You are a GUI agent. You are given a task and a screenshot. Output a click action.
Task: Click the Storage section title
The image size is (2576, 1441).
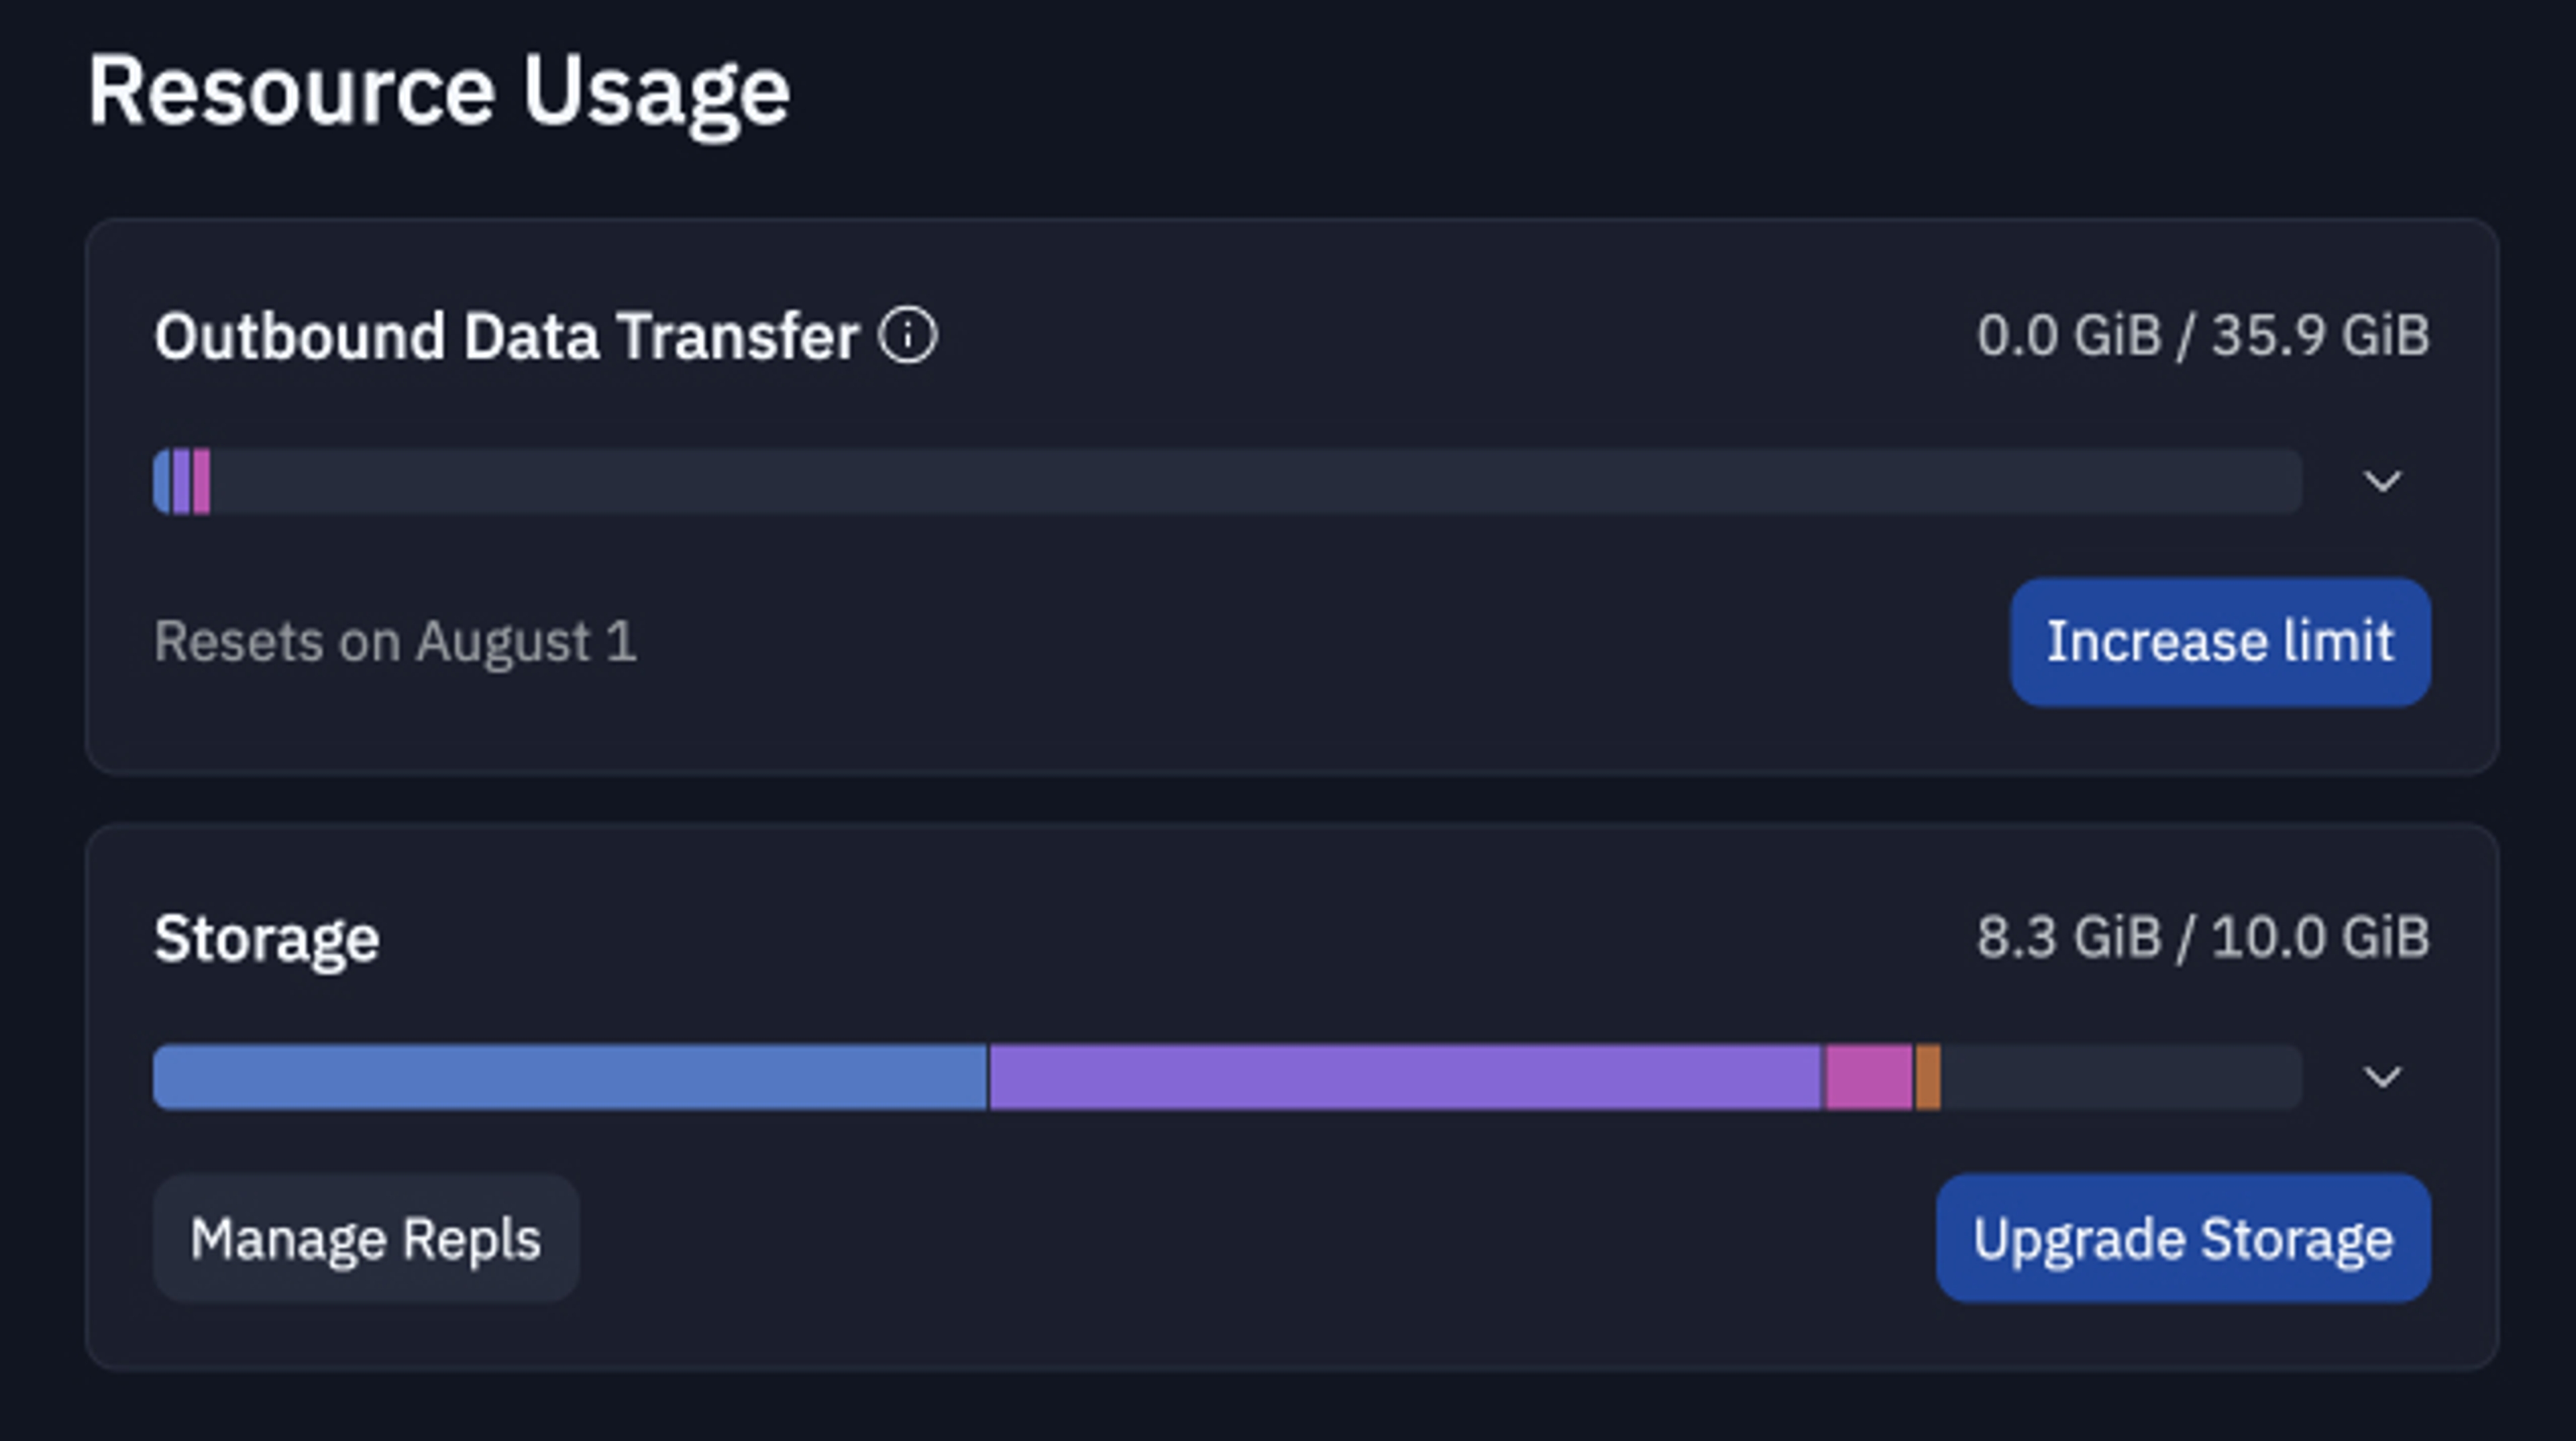[x=266, y=938]
